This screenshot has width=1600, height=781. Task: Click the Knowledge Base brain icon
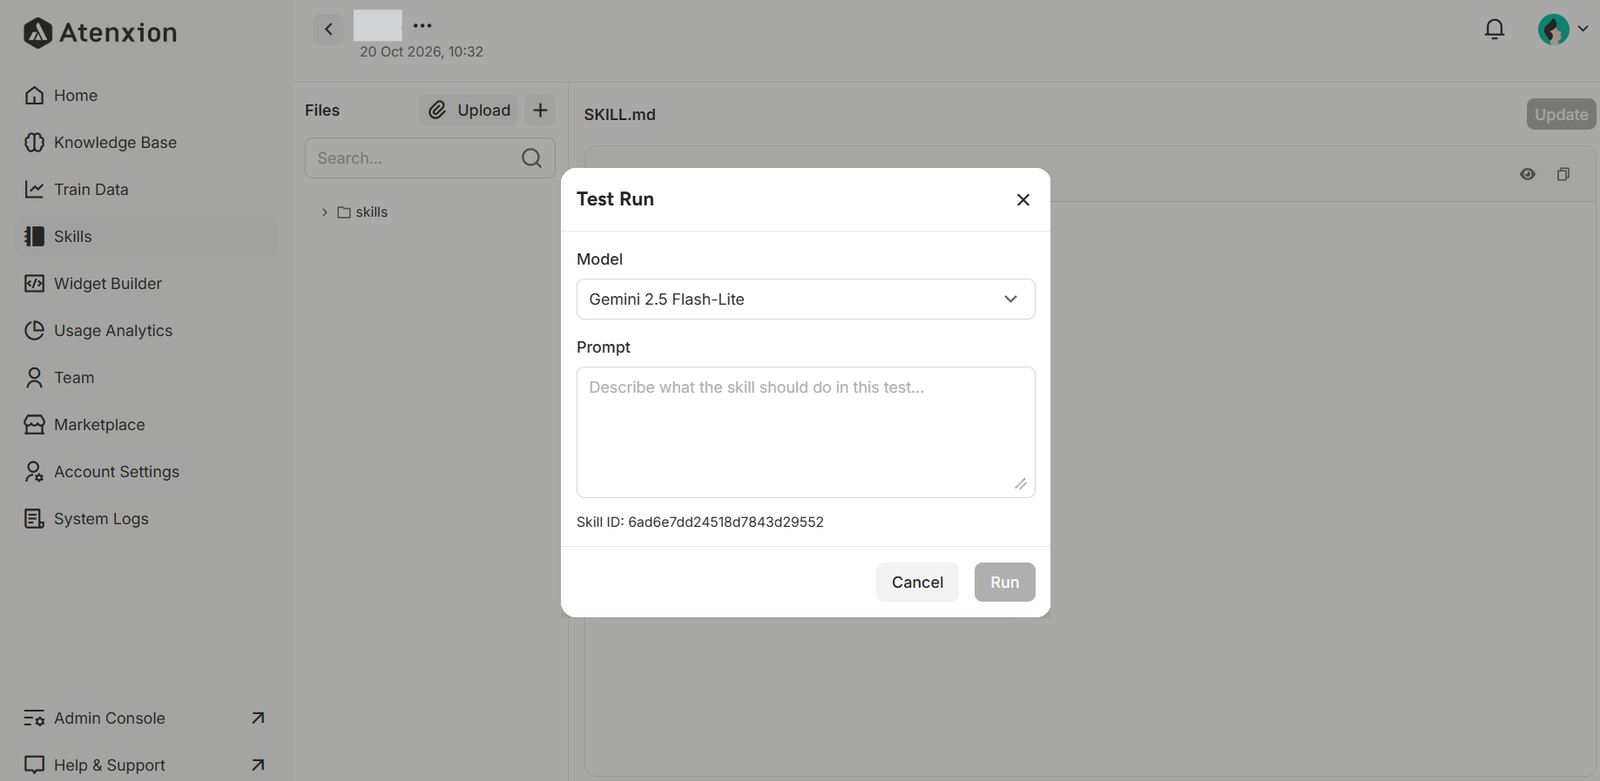(34, 142)
